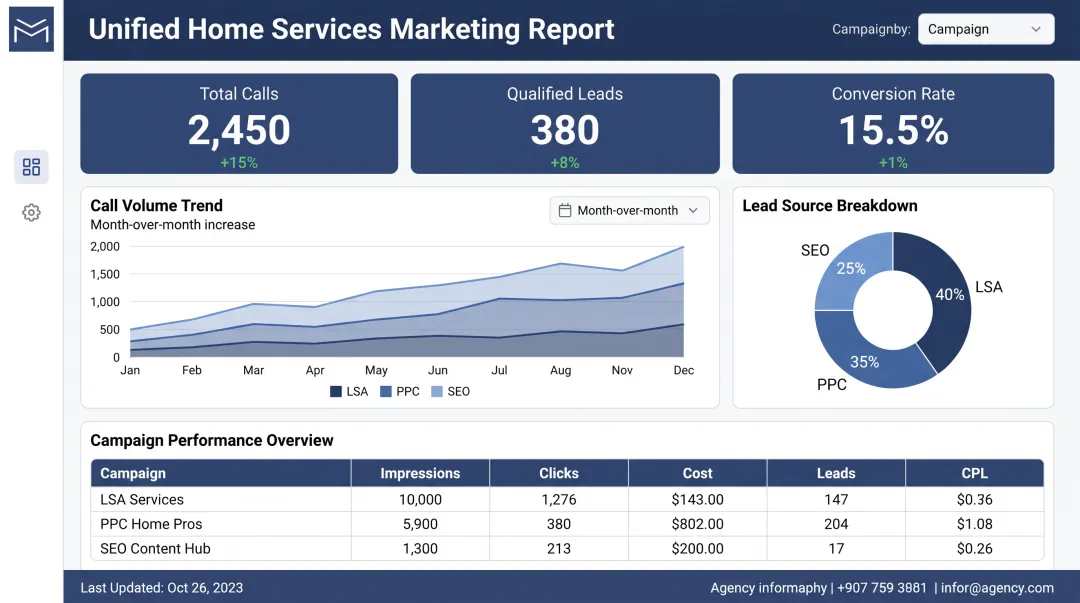The image size is (1080, 603).
Task: Click the Lead Source Breakdown title
Action: [x=830, y=205]
